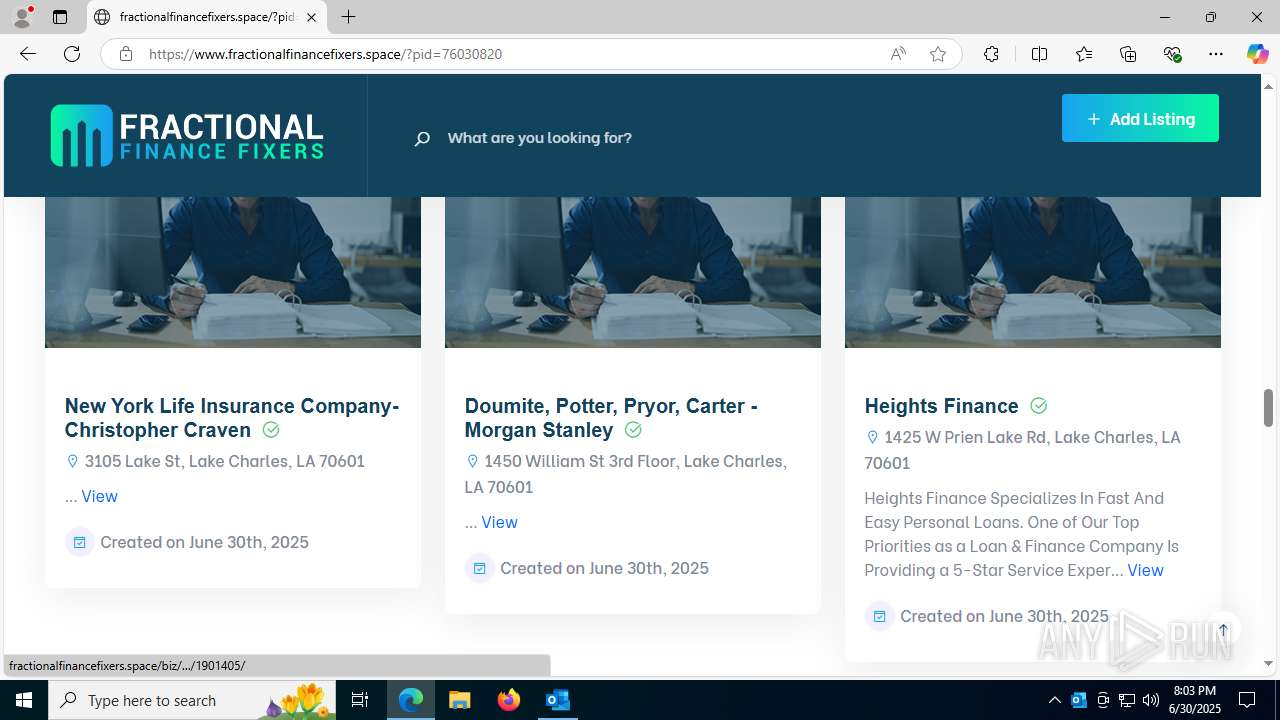Open notification center icon
Screen dimensions: 1280x720
1247,700
